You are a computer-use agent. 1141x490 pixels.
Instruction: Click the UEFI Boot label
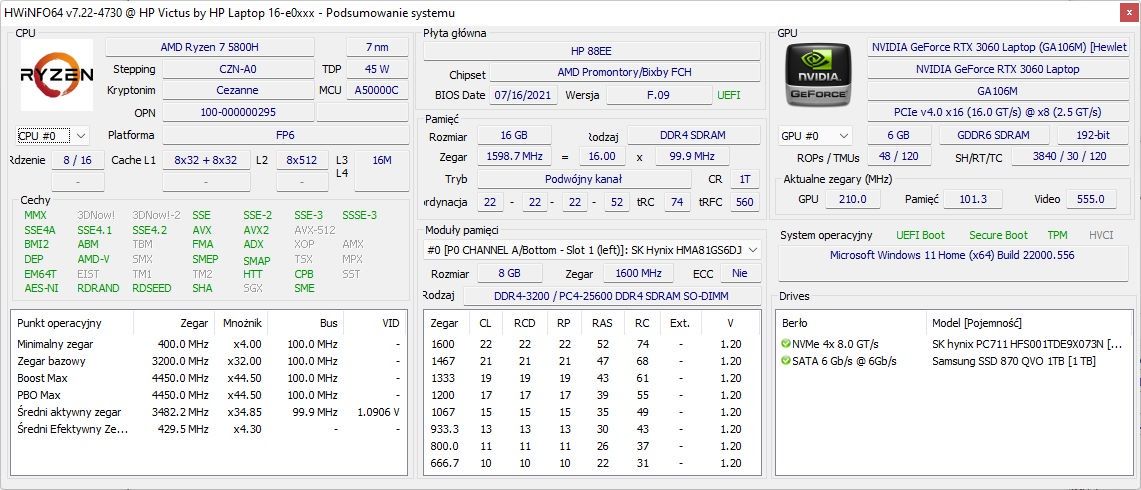coord(921,235)
